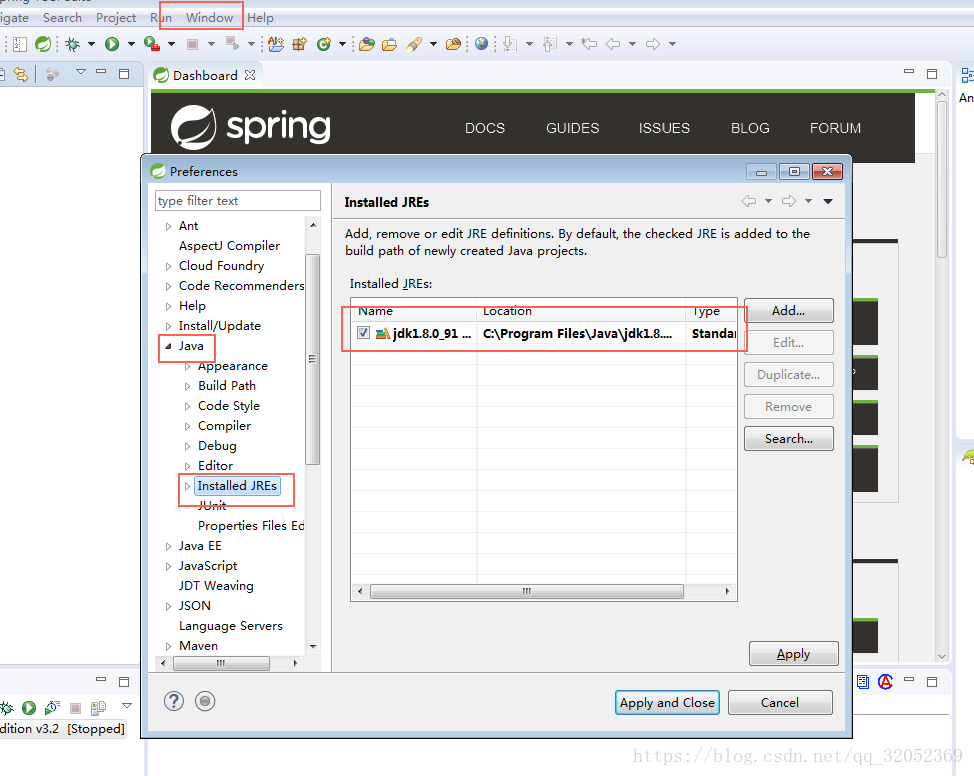Click the Search... button
Screen dimensions: 974x776
tap(789, 439)
